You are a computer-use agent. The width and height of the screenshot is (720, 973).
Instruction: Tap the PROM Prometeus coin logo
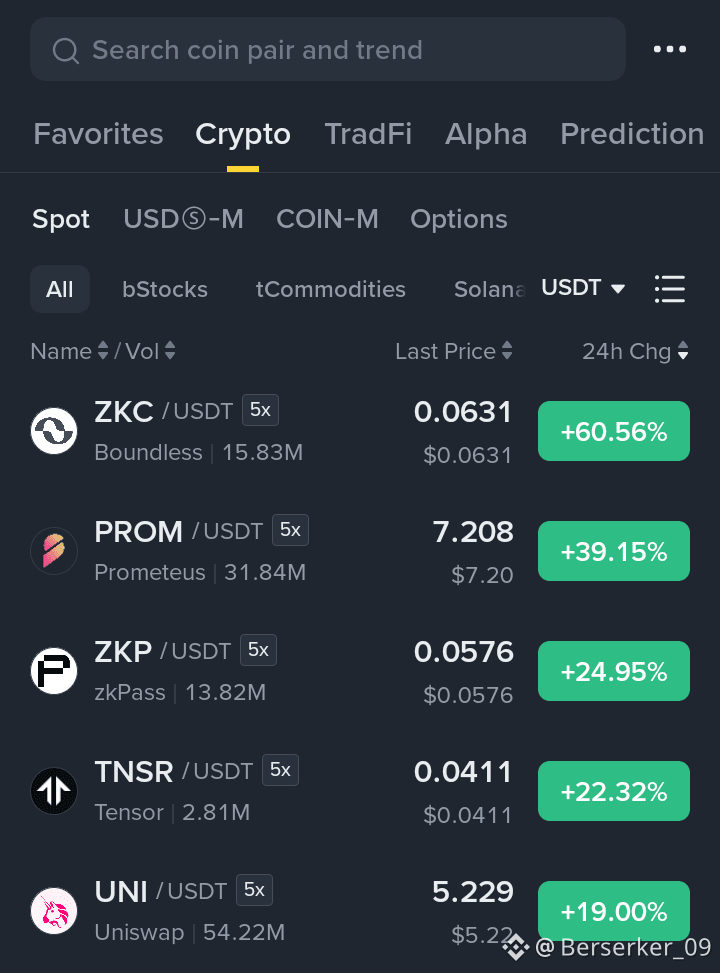click(54, 550)
